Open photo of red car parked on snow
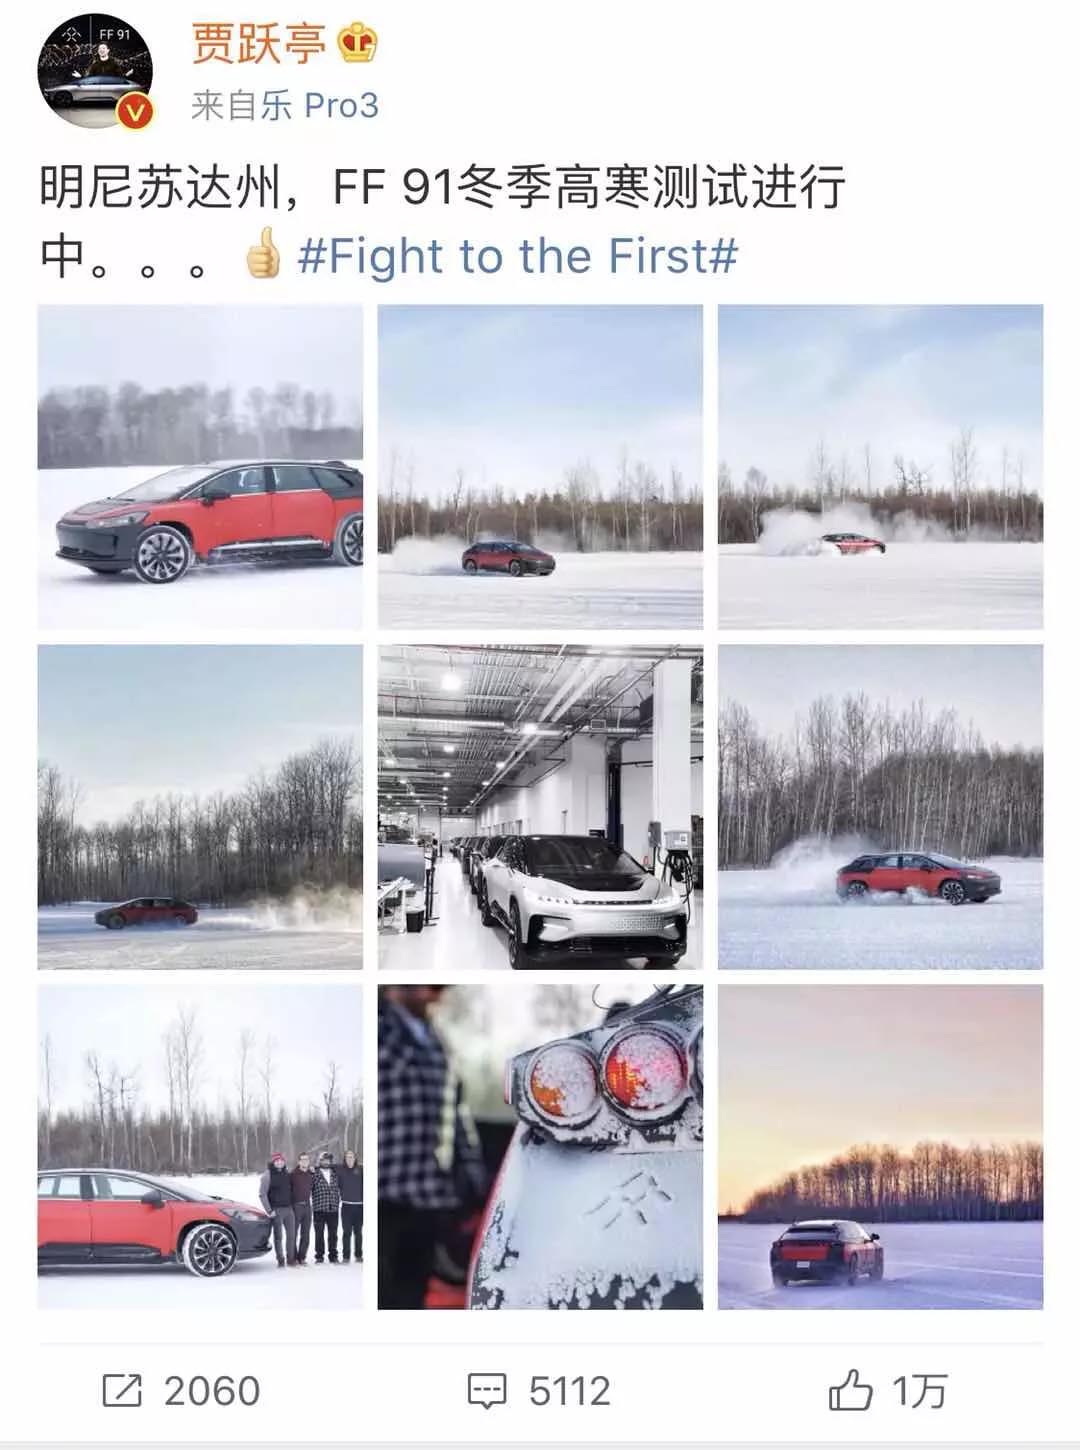Image resolution: width=1080 pixels, height=1450 pixels. pos(200,467)
